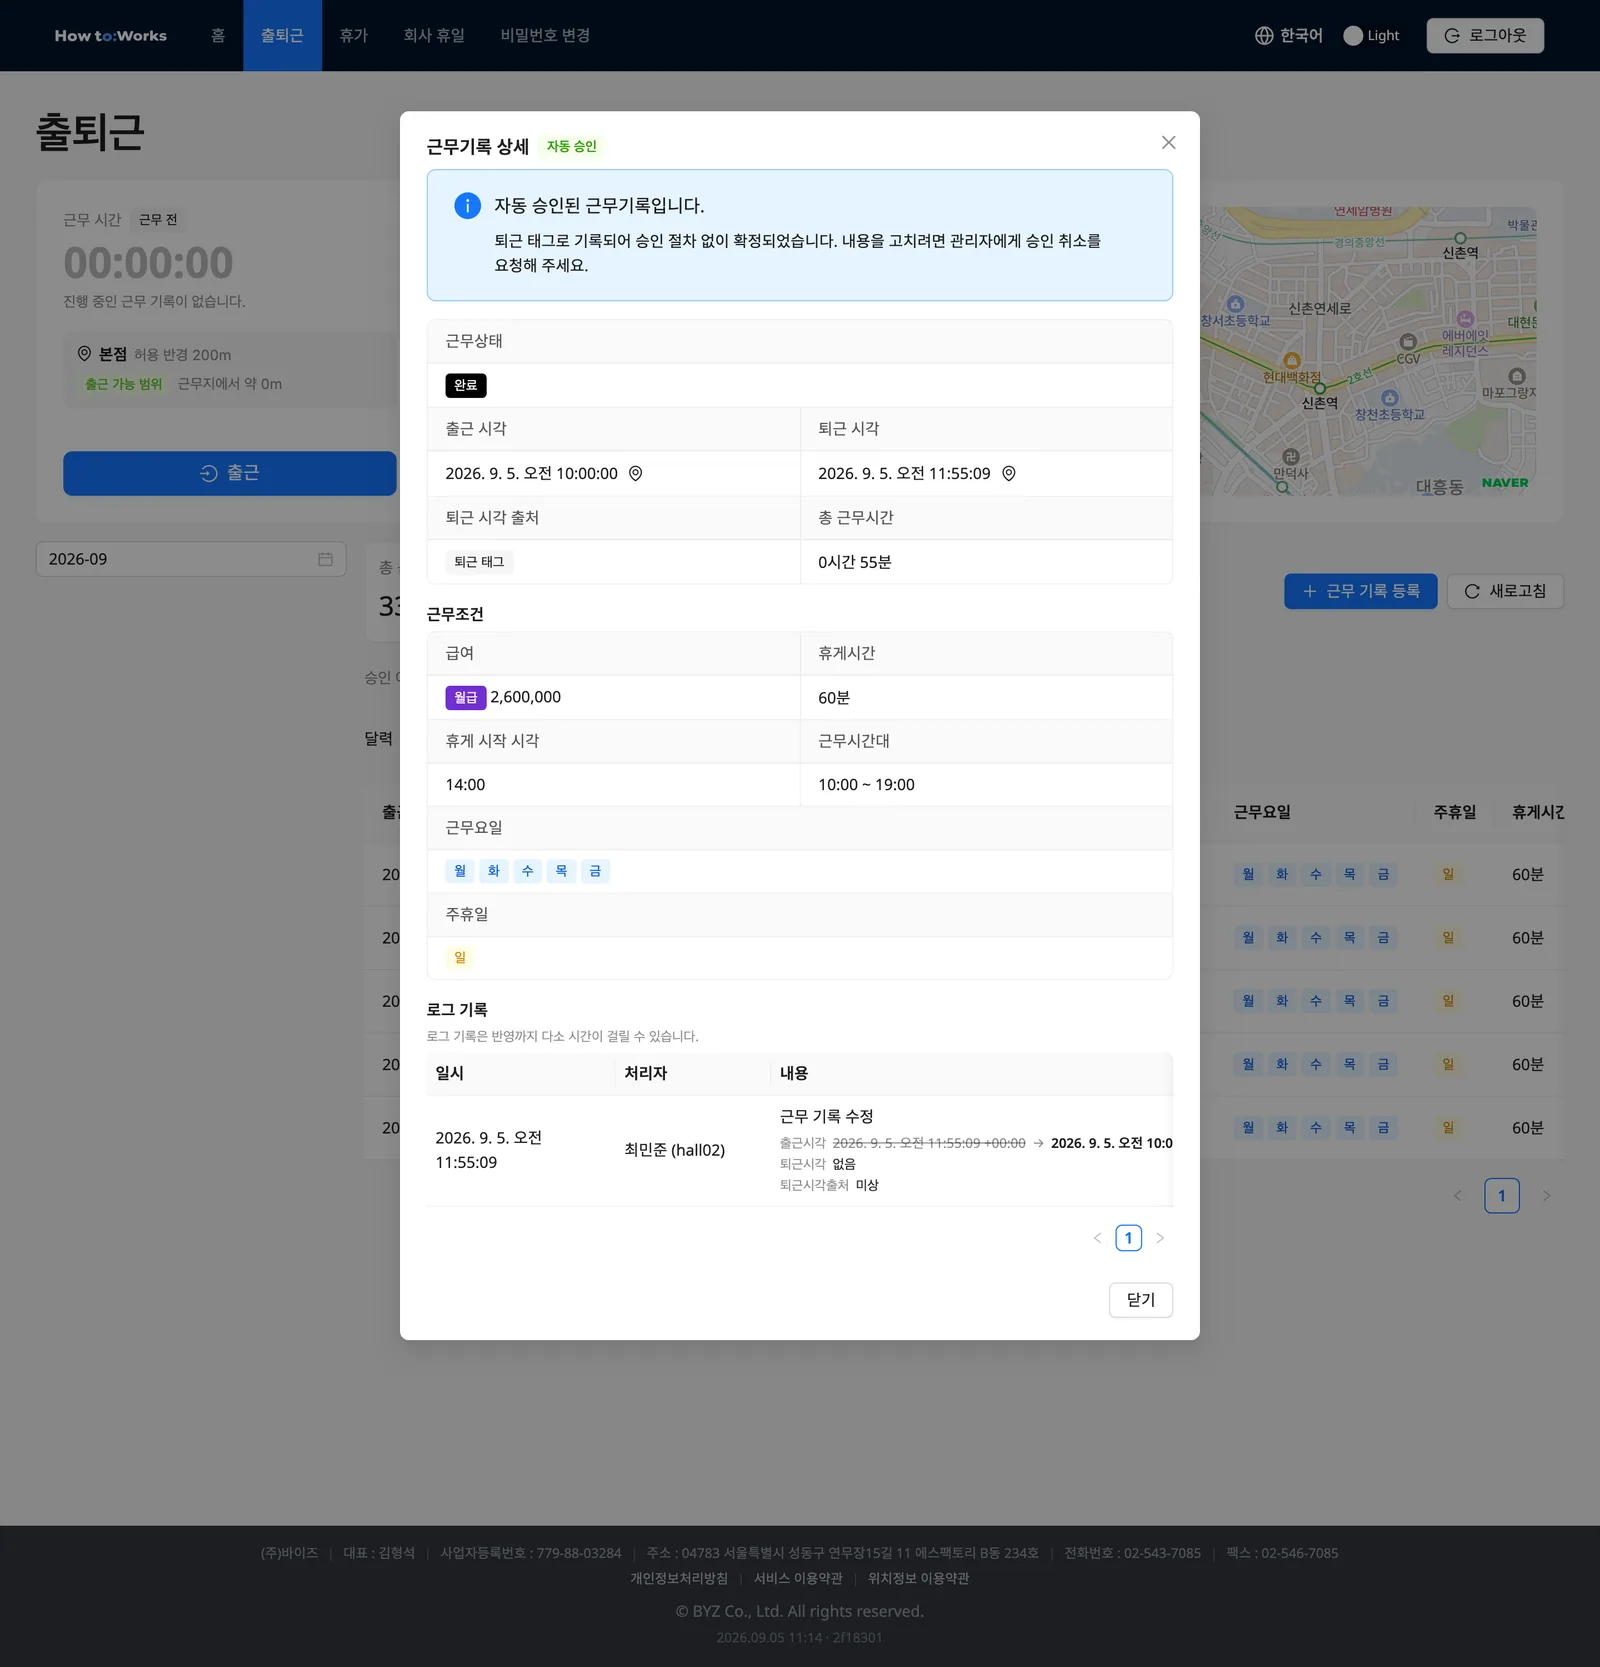Image resolution: width=1600 pixels, height=1667 pixels.
Task: Go to next page in log pagination
Action: click(x=1160, y=1238)
